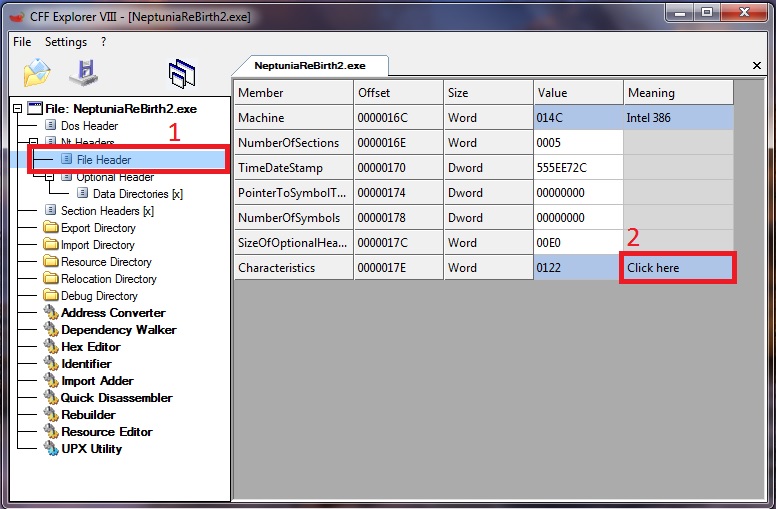
Task: Click the 'Intel 386' meaning cell
Action: point(679,117)
